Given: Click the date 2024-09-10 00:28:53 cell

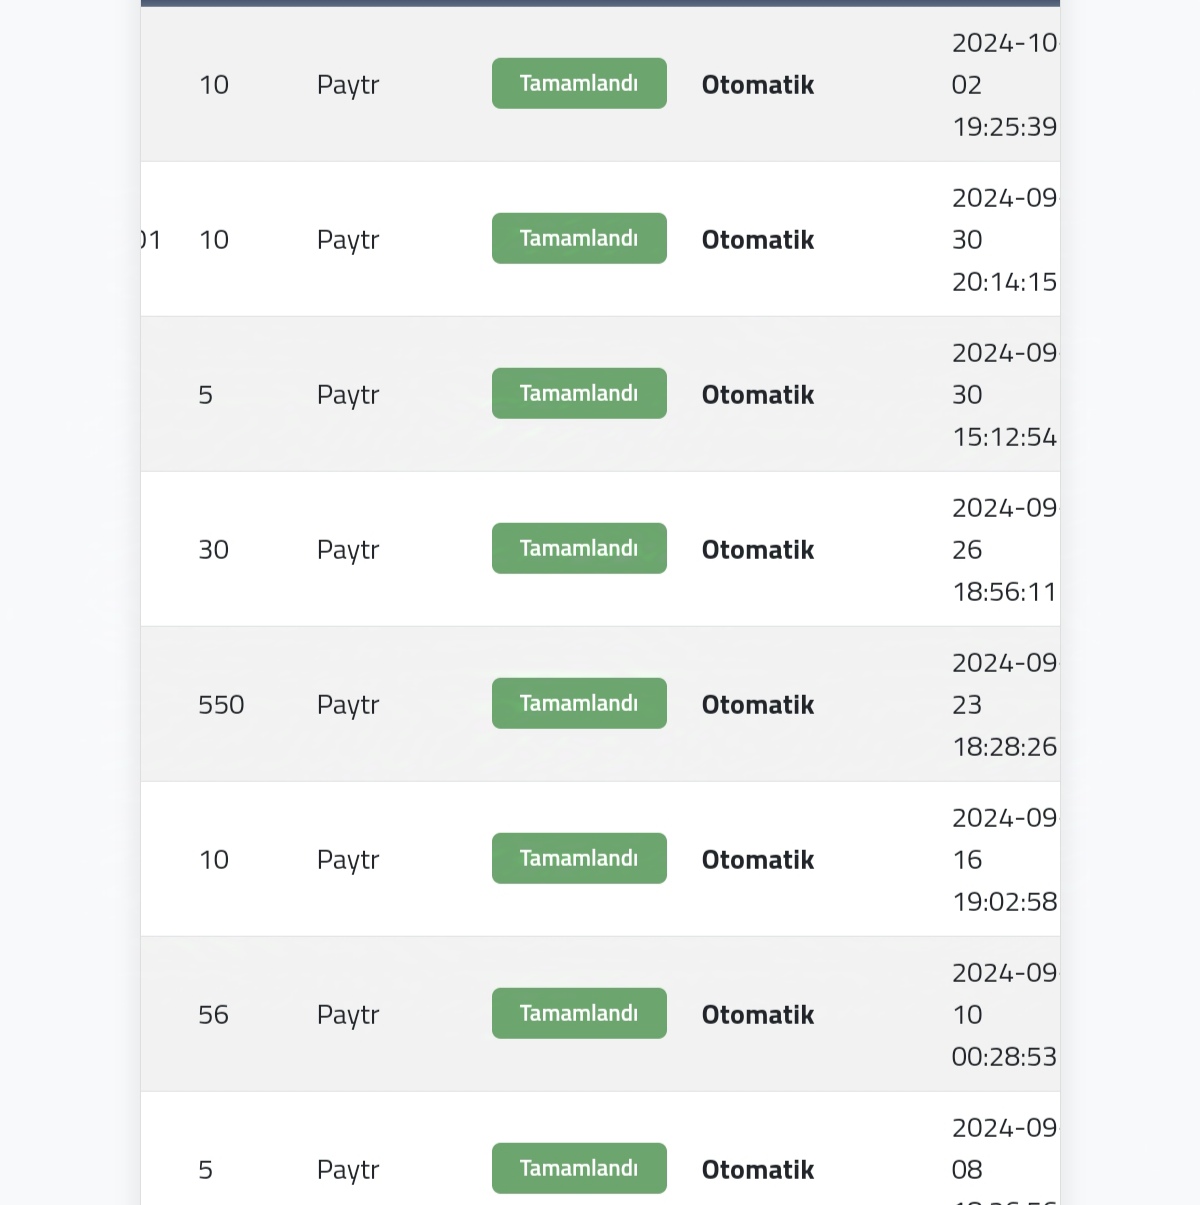Looking at the screenshot, I should [x=1004, y=1015].
